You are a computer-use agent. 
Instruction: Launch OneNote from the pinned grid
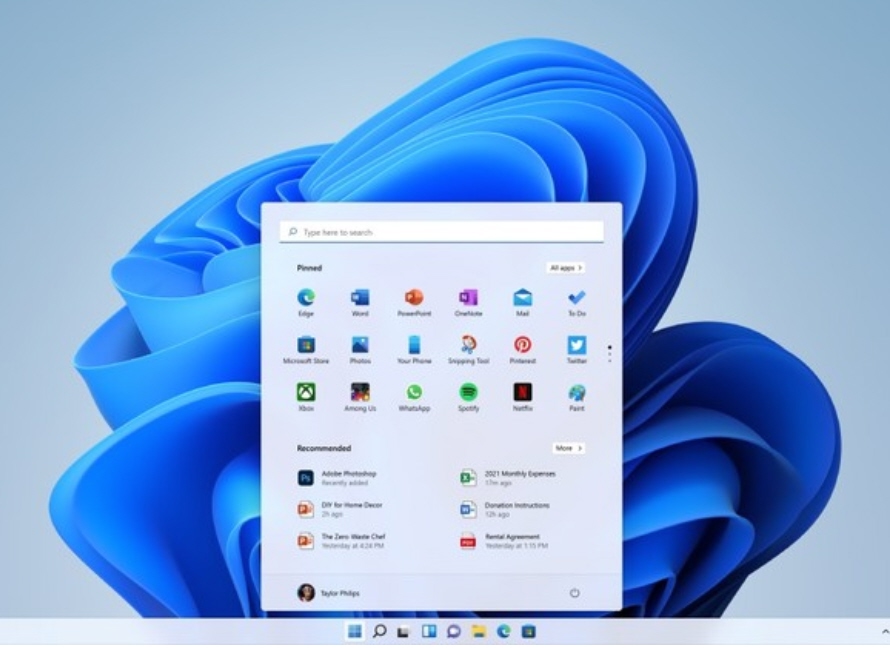click(468, 302)
